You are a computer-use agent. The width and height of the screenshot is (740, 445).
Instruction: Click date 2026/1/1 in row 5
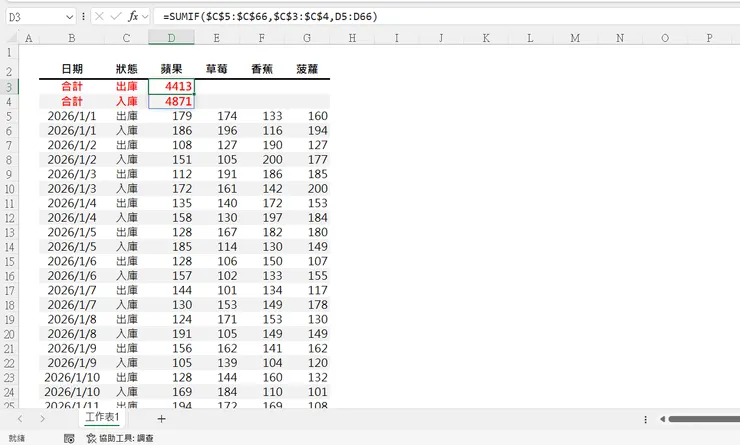(x=72, y=116)
